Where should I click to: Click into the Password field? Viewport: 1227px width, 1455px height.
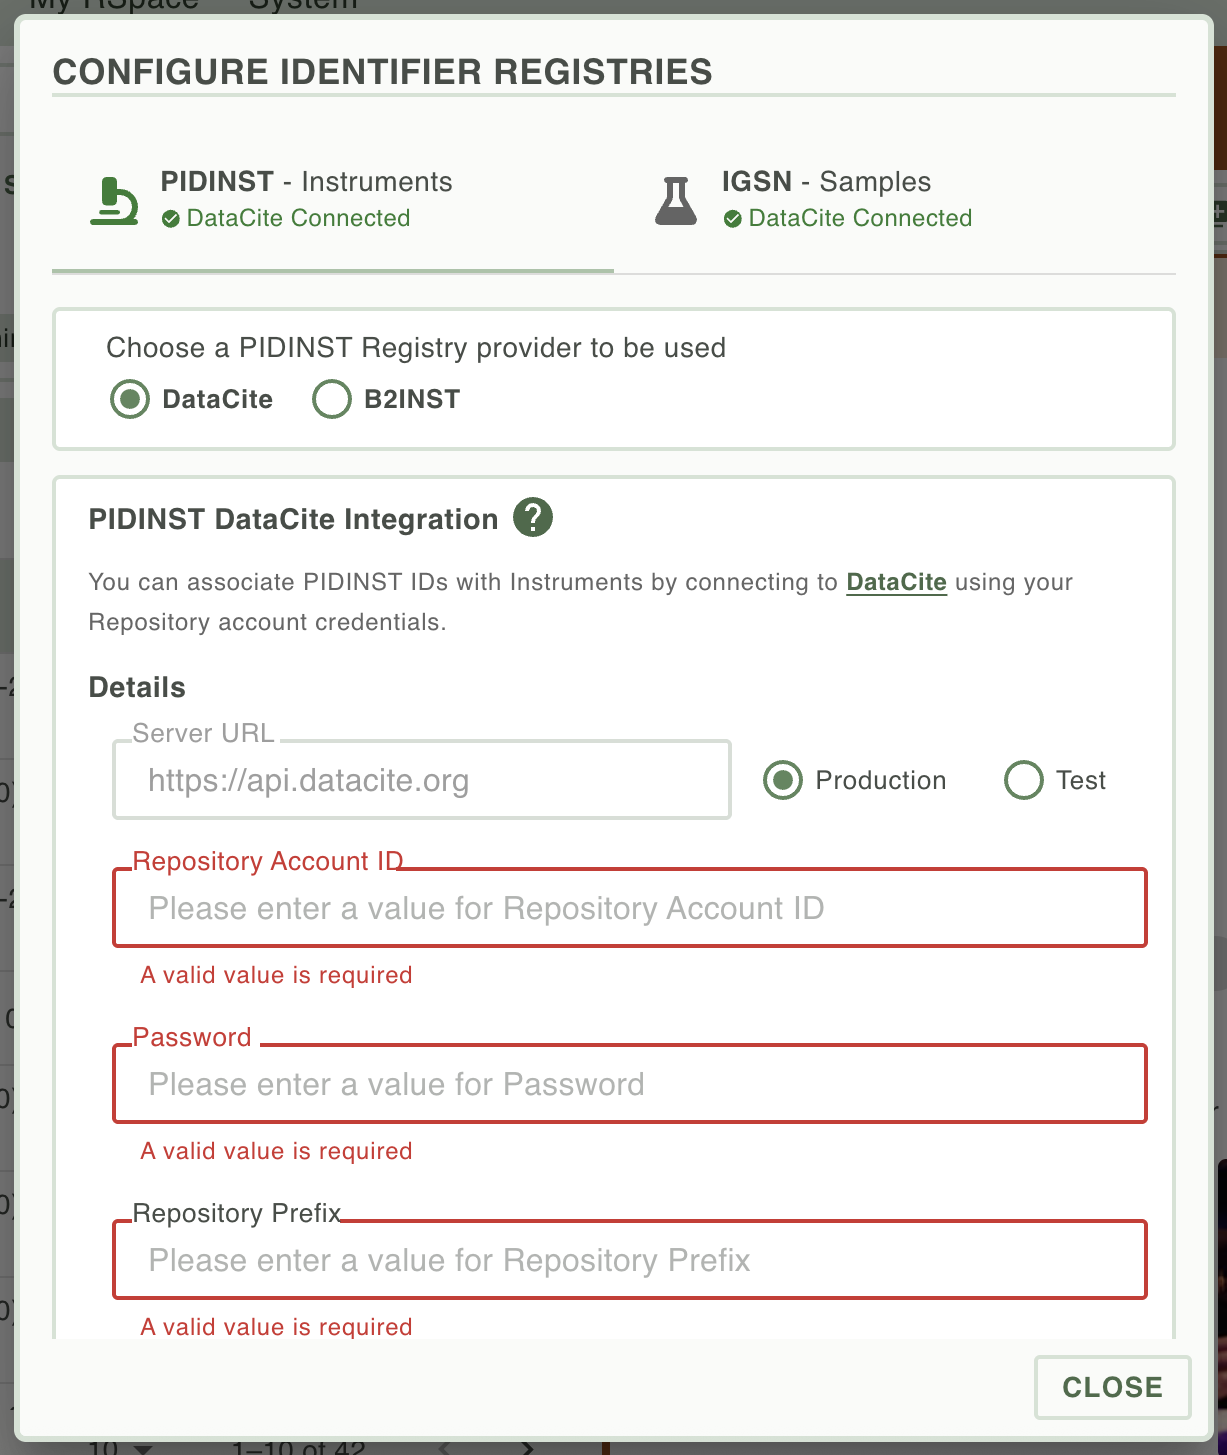tap(630, 1084)
